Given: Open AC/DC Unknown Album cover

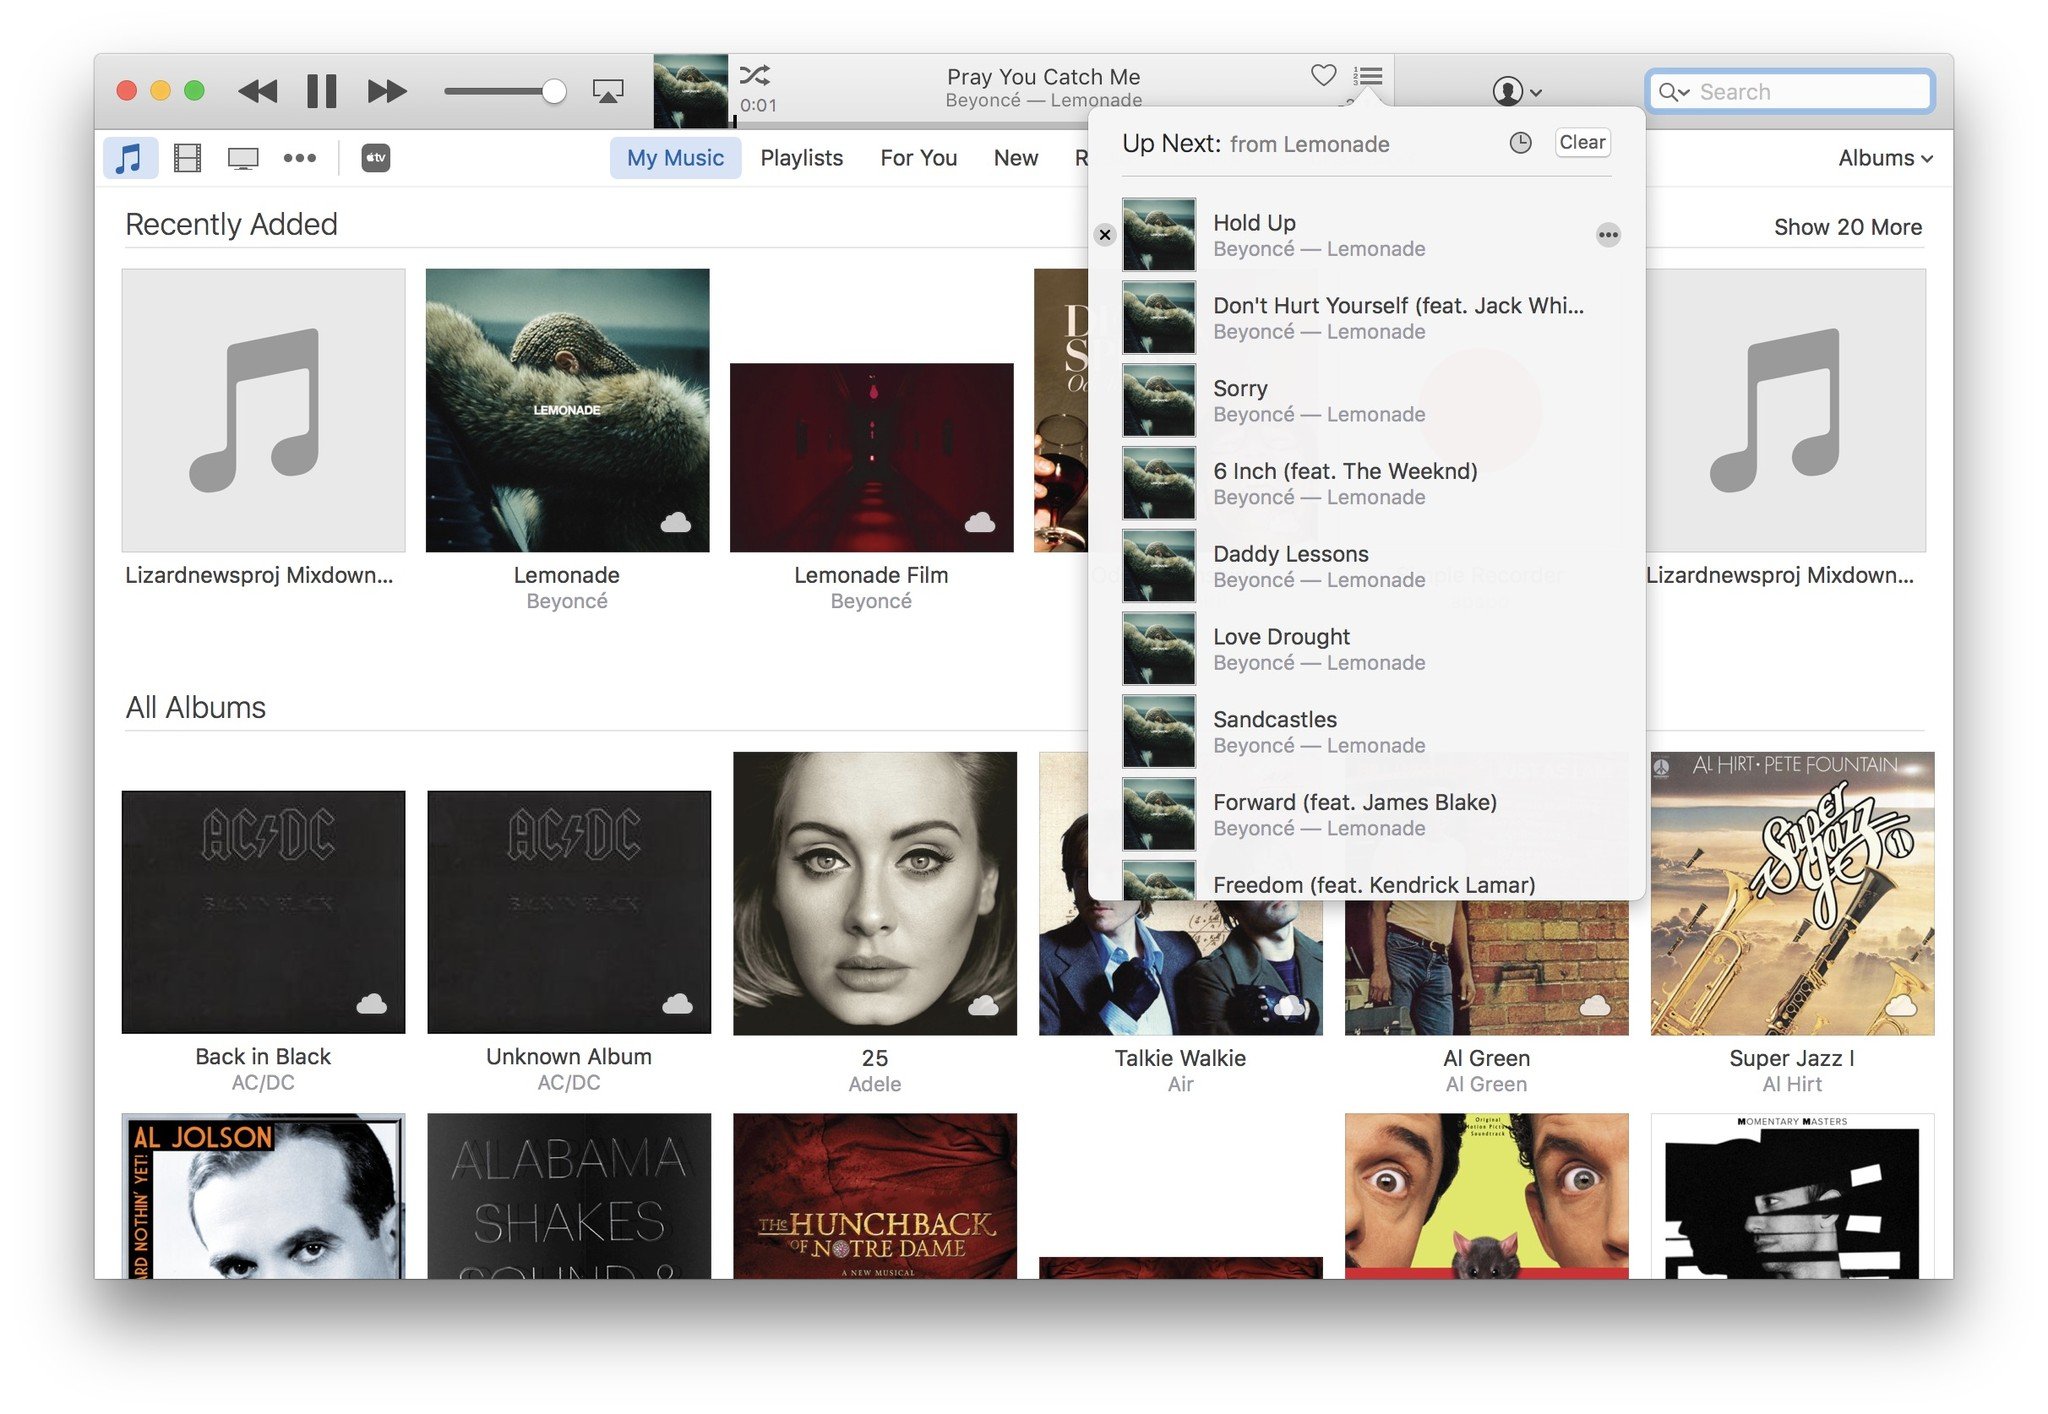Looking at the screenshot, I should tap(569, 912).
